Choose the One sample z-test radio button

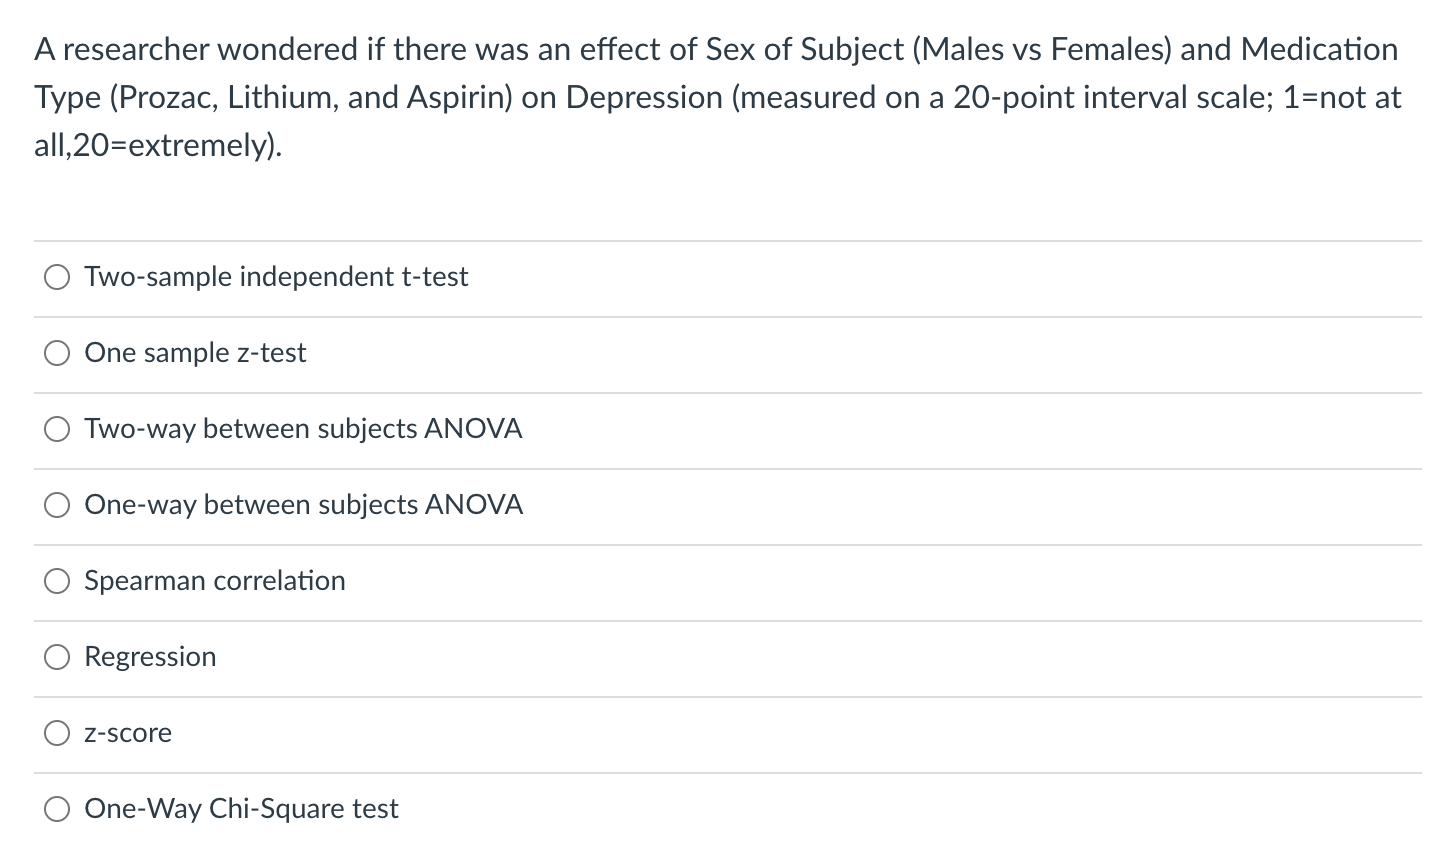tap(57, 353)
